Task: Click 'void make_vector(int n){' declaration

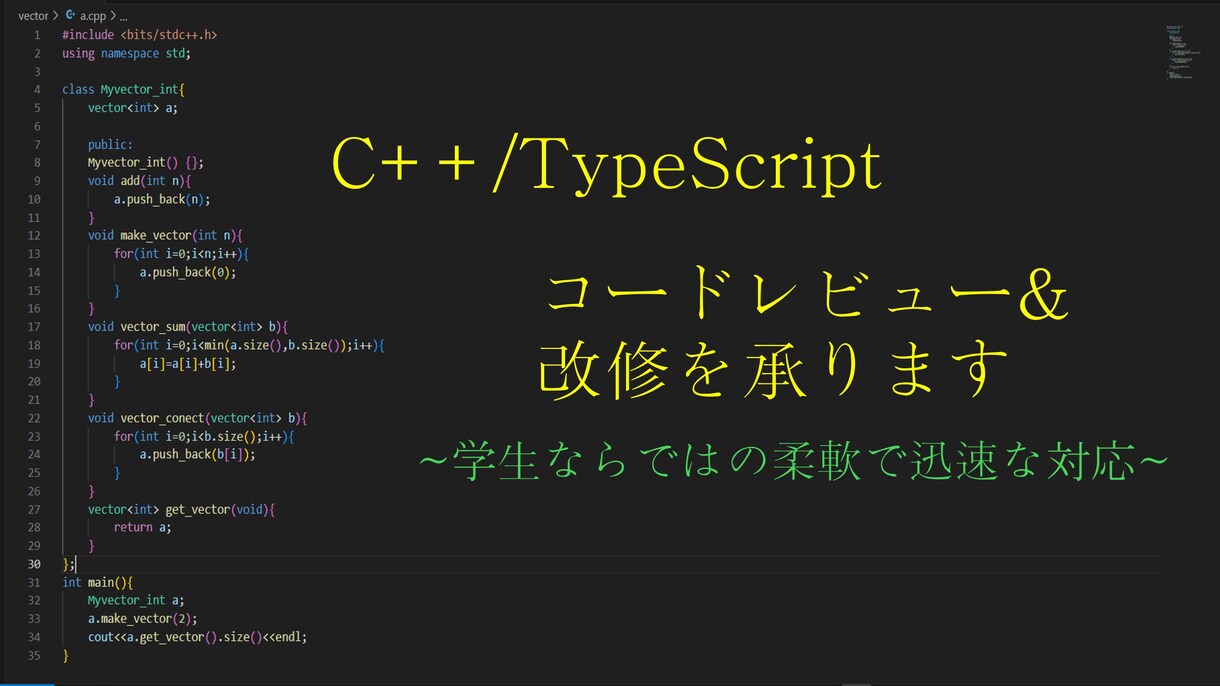Action: point(165,235)
